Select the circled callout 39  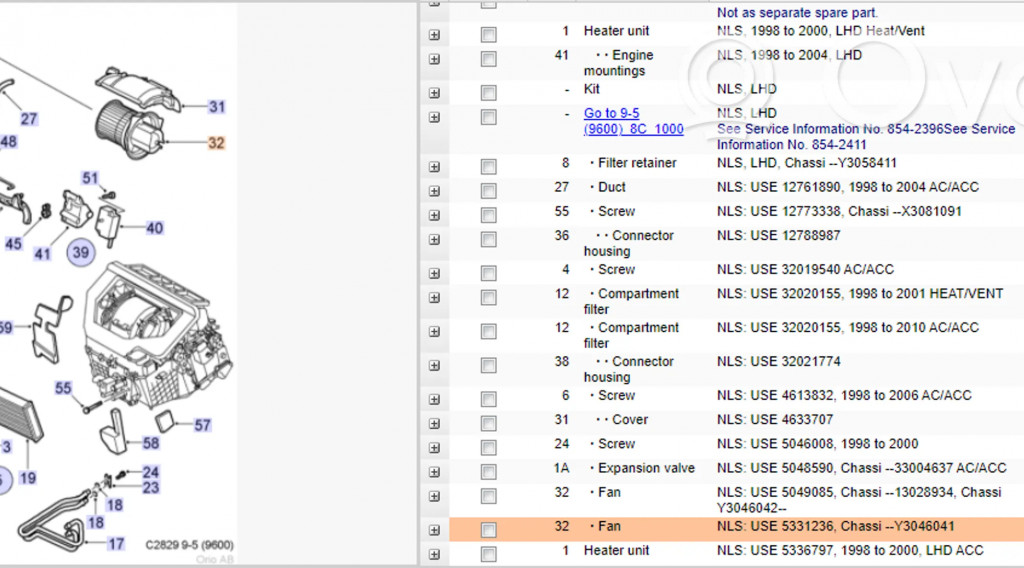pyautogui.click(x=80, y=253)
